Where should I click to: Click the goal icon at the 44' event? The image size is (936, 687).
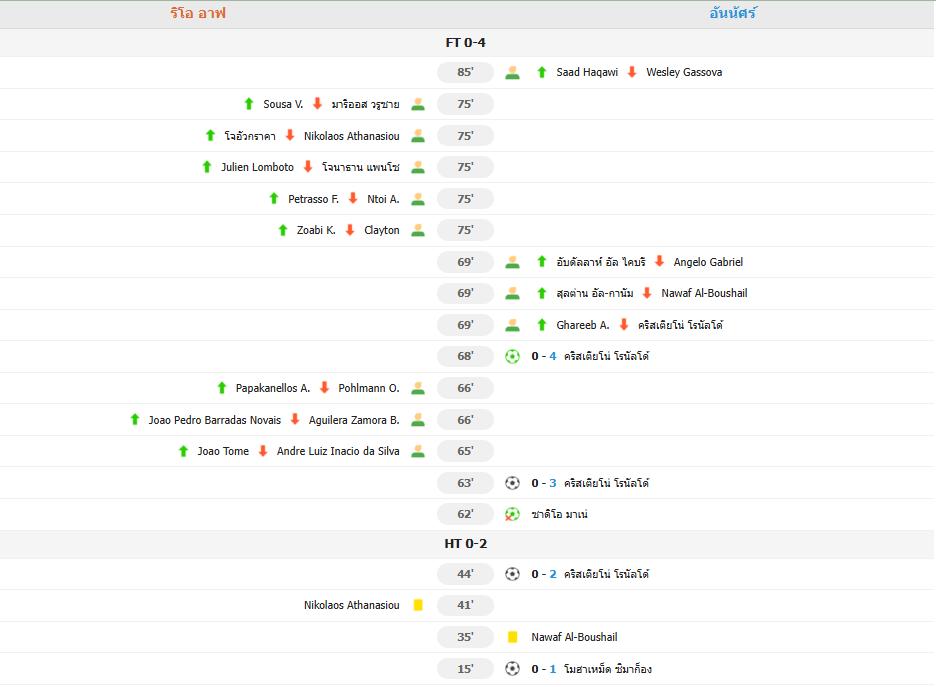pos(512,574)
